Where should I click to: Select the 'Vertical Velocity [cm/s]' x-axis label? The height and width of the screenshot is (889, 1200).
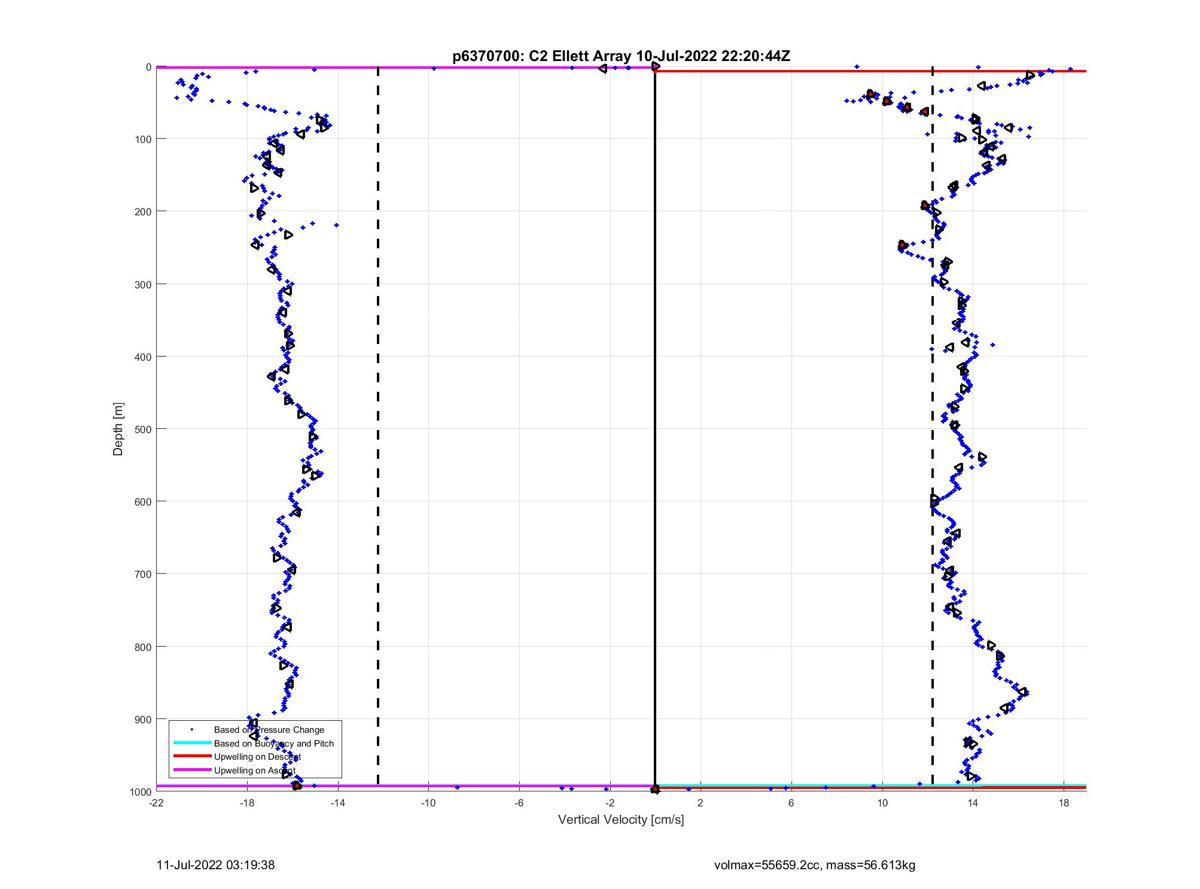coord(621,820)
